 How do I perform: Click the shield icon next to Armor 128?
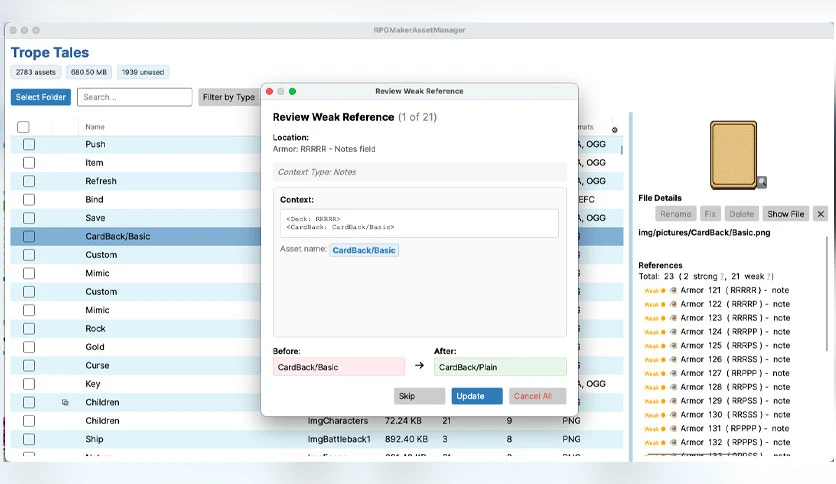pos(673,388)
